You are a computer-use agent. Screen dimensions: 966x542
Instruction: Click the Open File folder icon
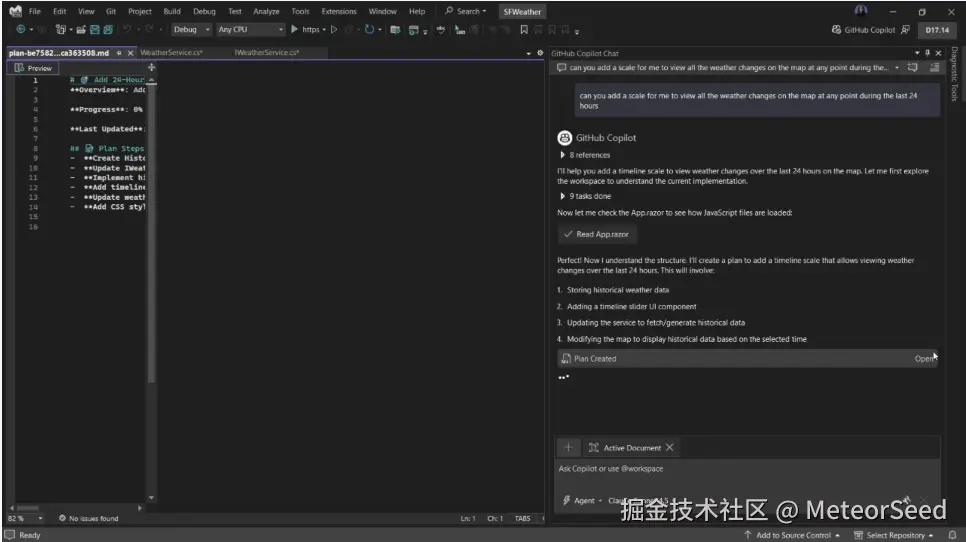(81, 30)
